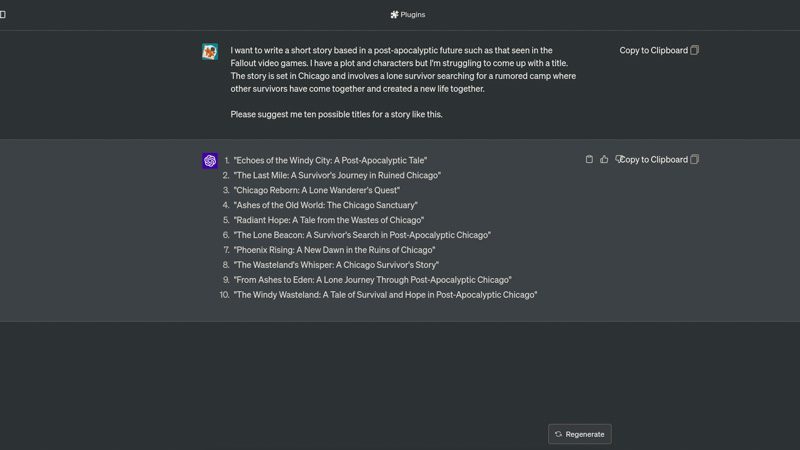This screenshot has width=800, height=450.
Task: Click the circular arrow icon inside Regenerate
Action: point(558,434)
